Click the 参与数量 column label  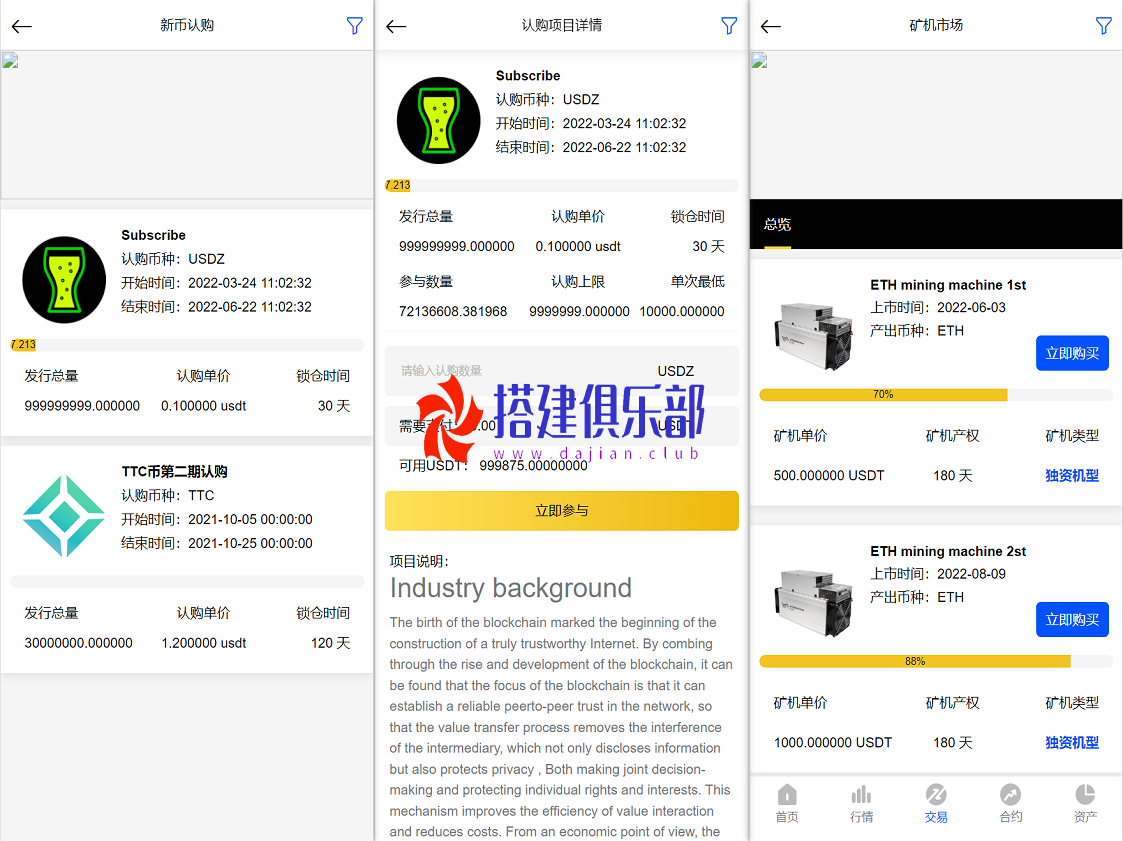point(426,282)
